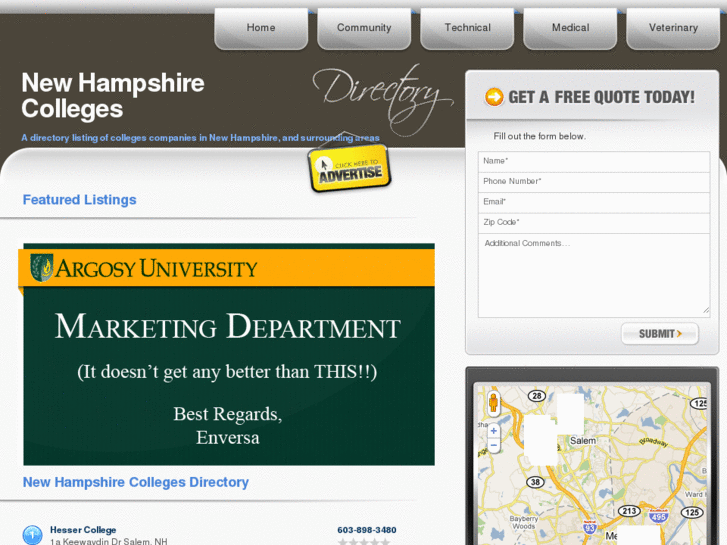The height and width of the screenshot is (545, 727).
Task: Open the Veterinary navigation tab
Action: click(x=673, y=29)
